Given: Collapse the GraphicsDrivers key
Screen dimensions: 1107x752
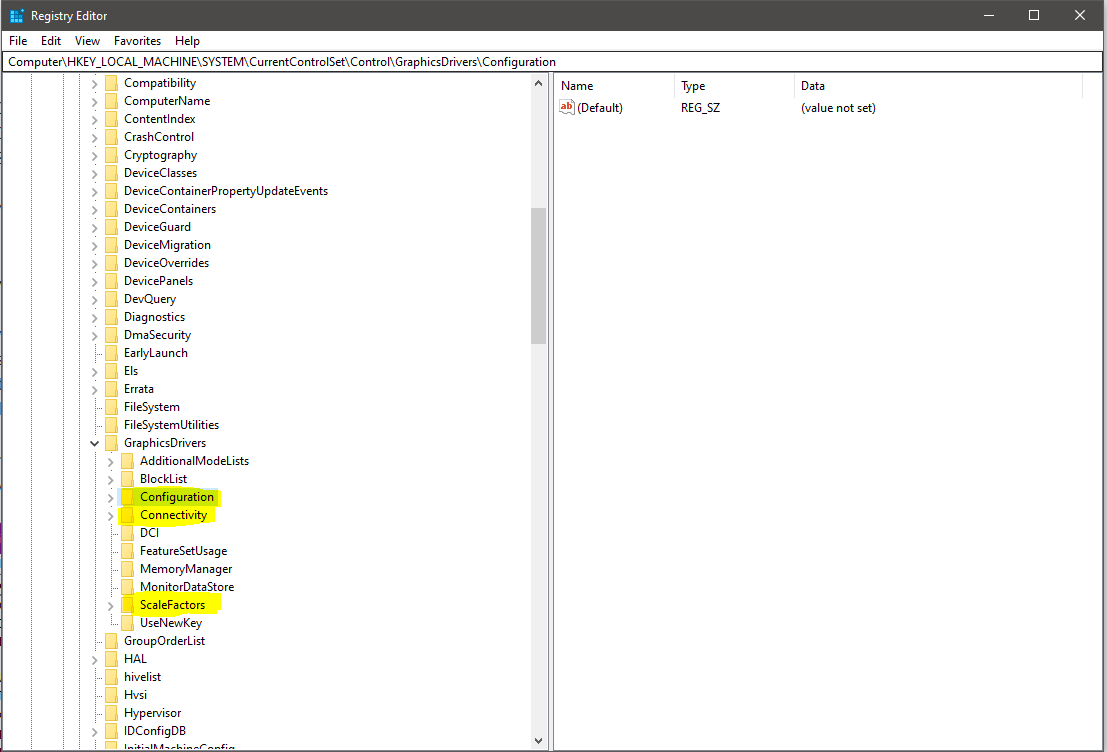Looking at the screenshot, I should point(95,443).
